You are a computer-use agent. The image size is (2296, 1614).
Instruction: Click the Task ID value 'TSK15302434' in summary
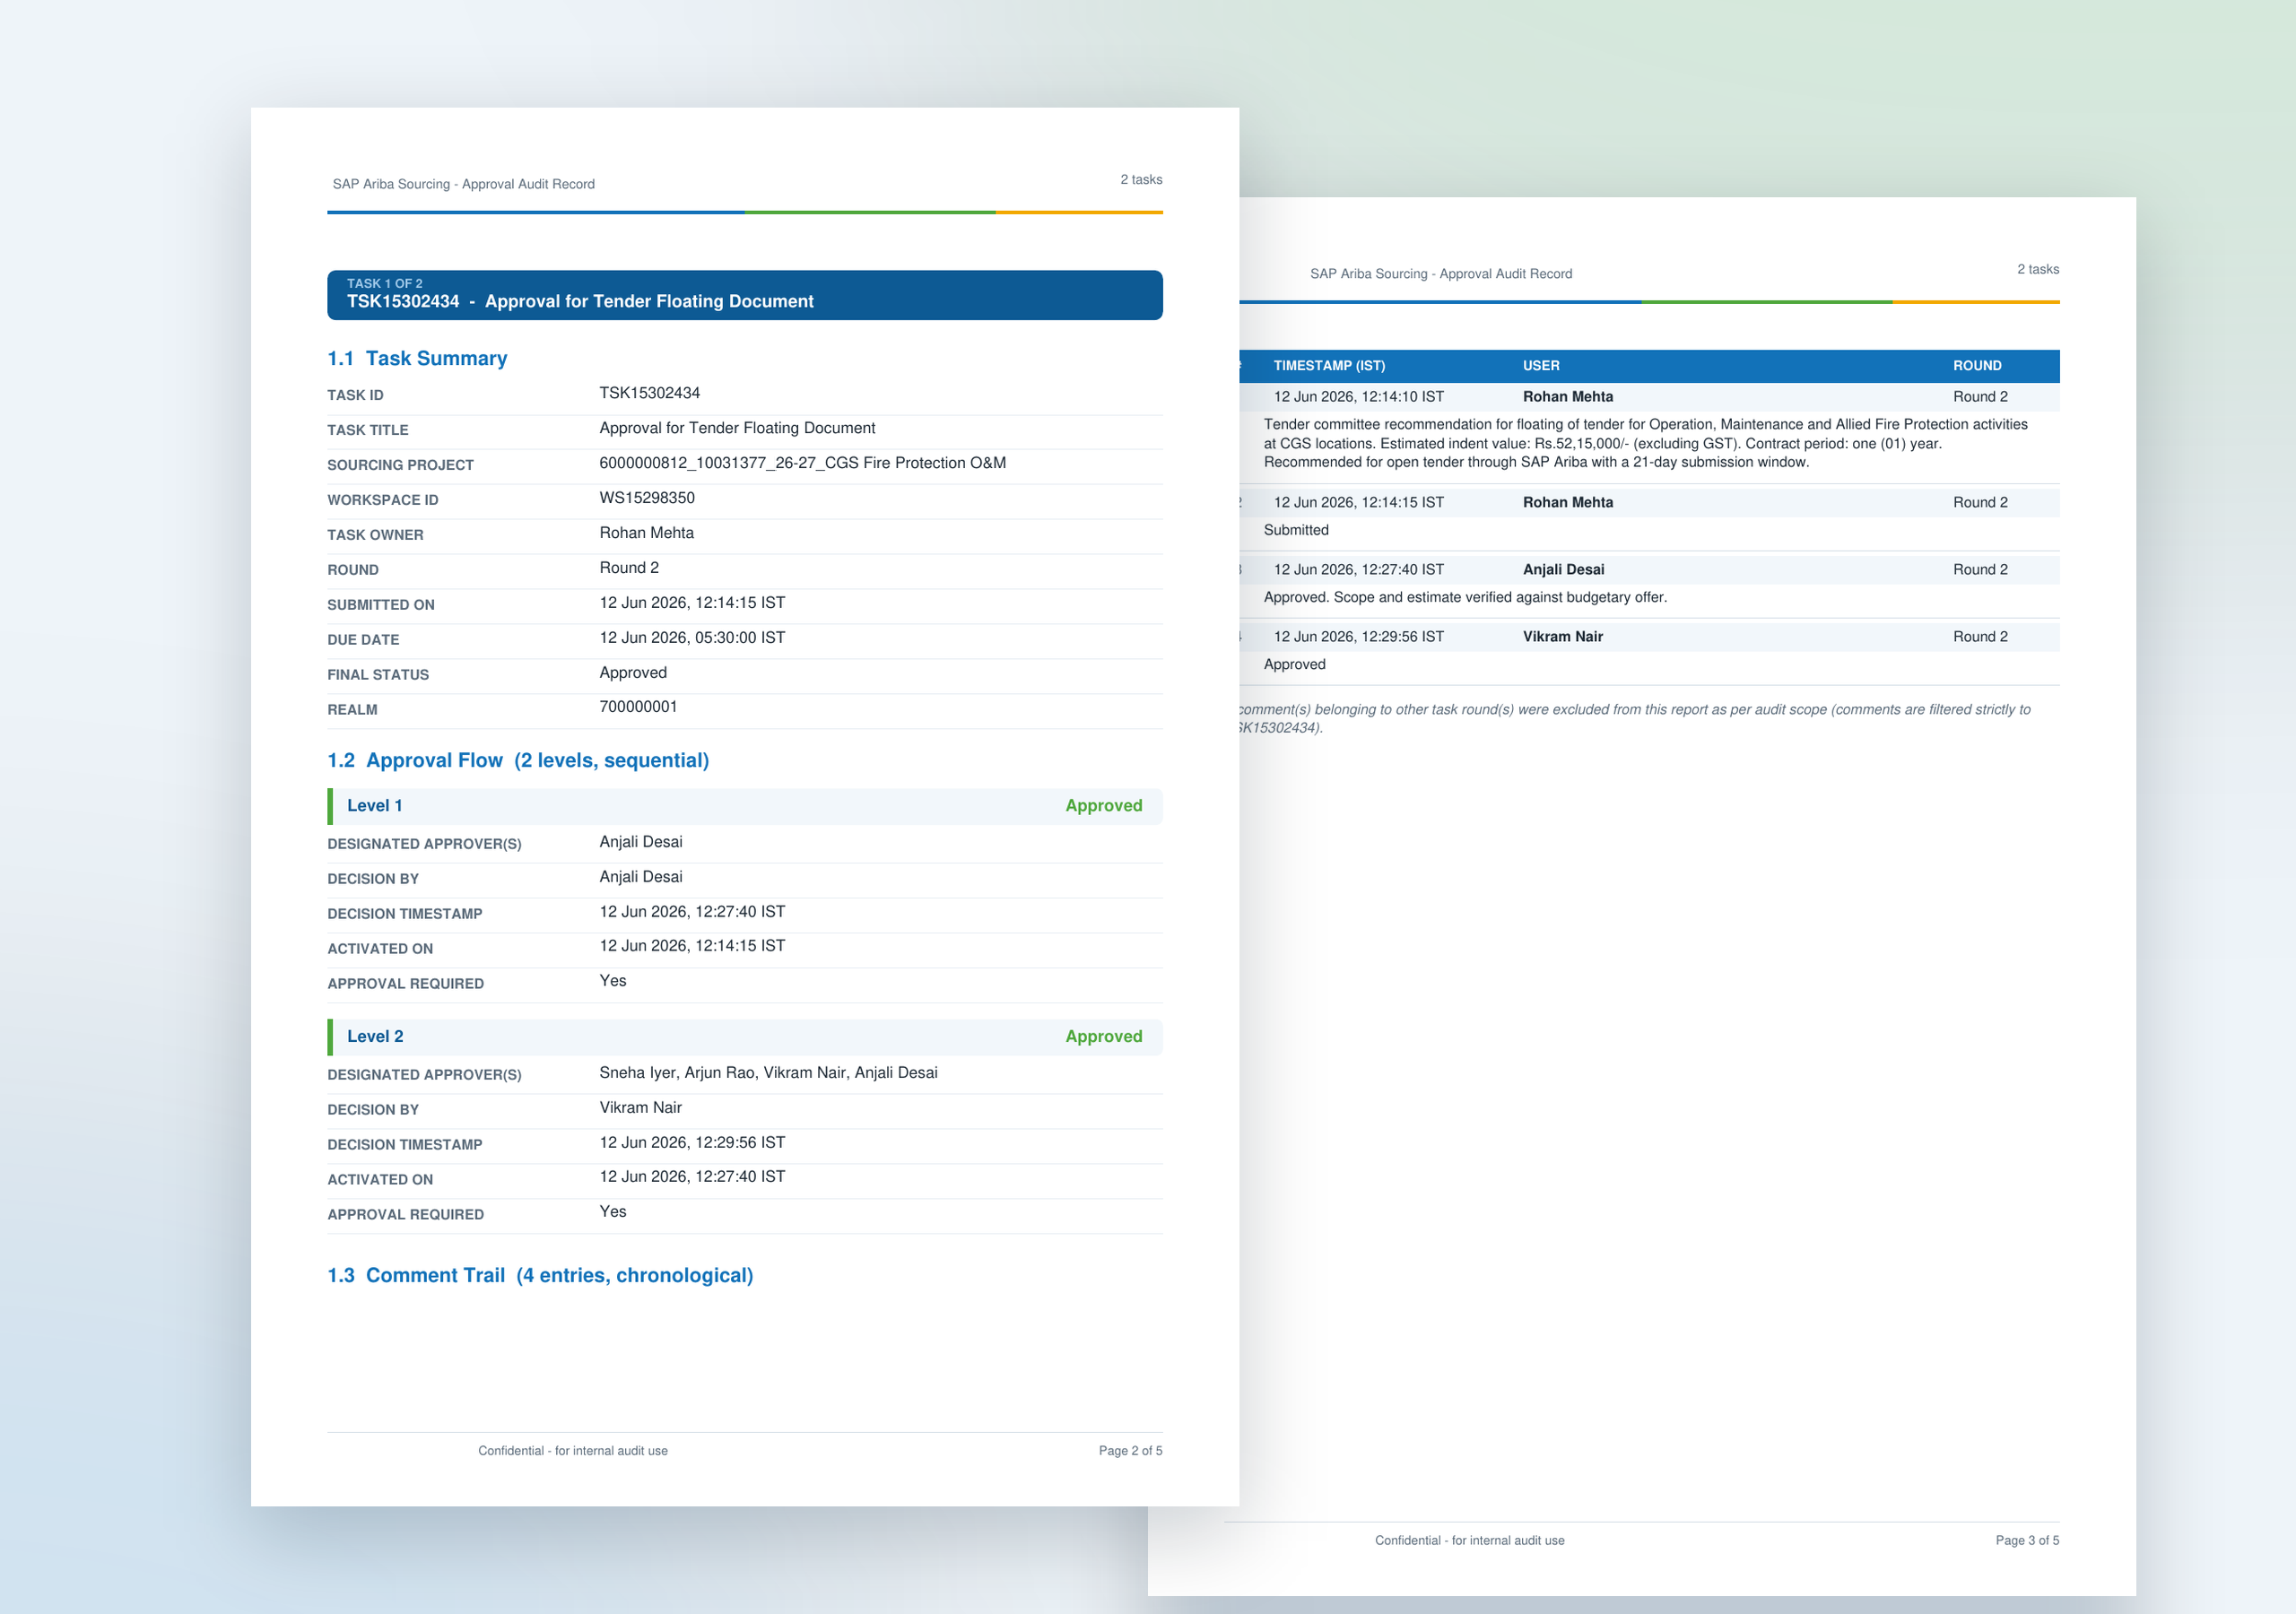point(649,393)
